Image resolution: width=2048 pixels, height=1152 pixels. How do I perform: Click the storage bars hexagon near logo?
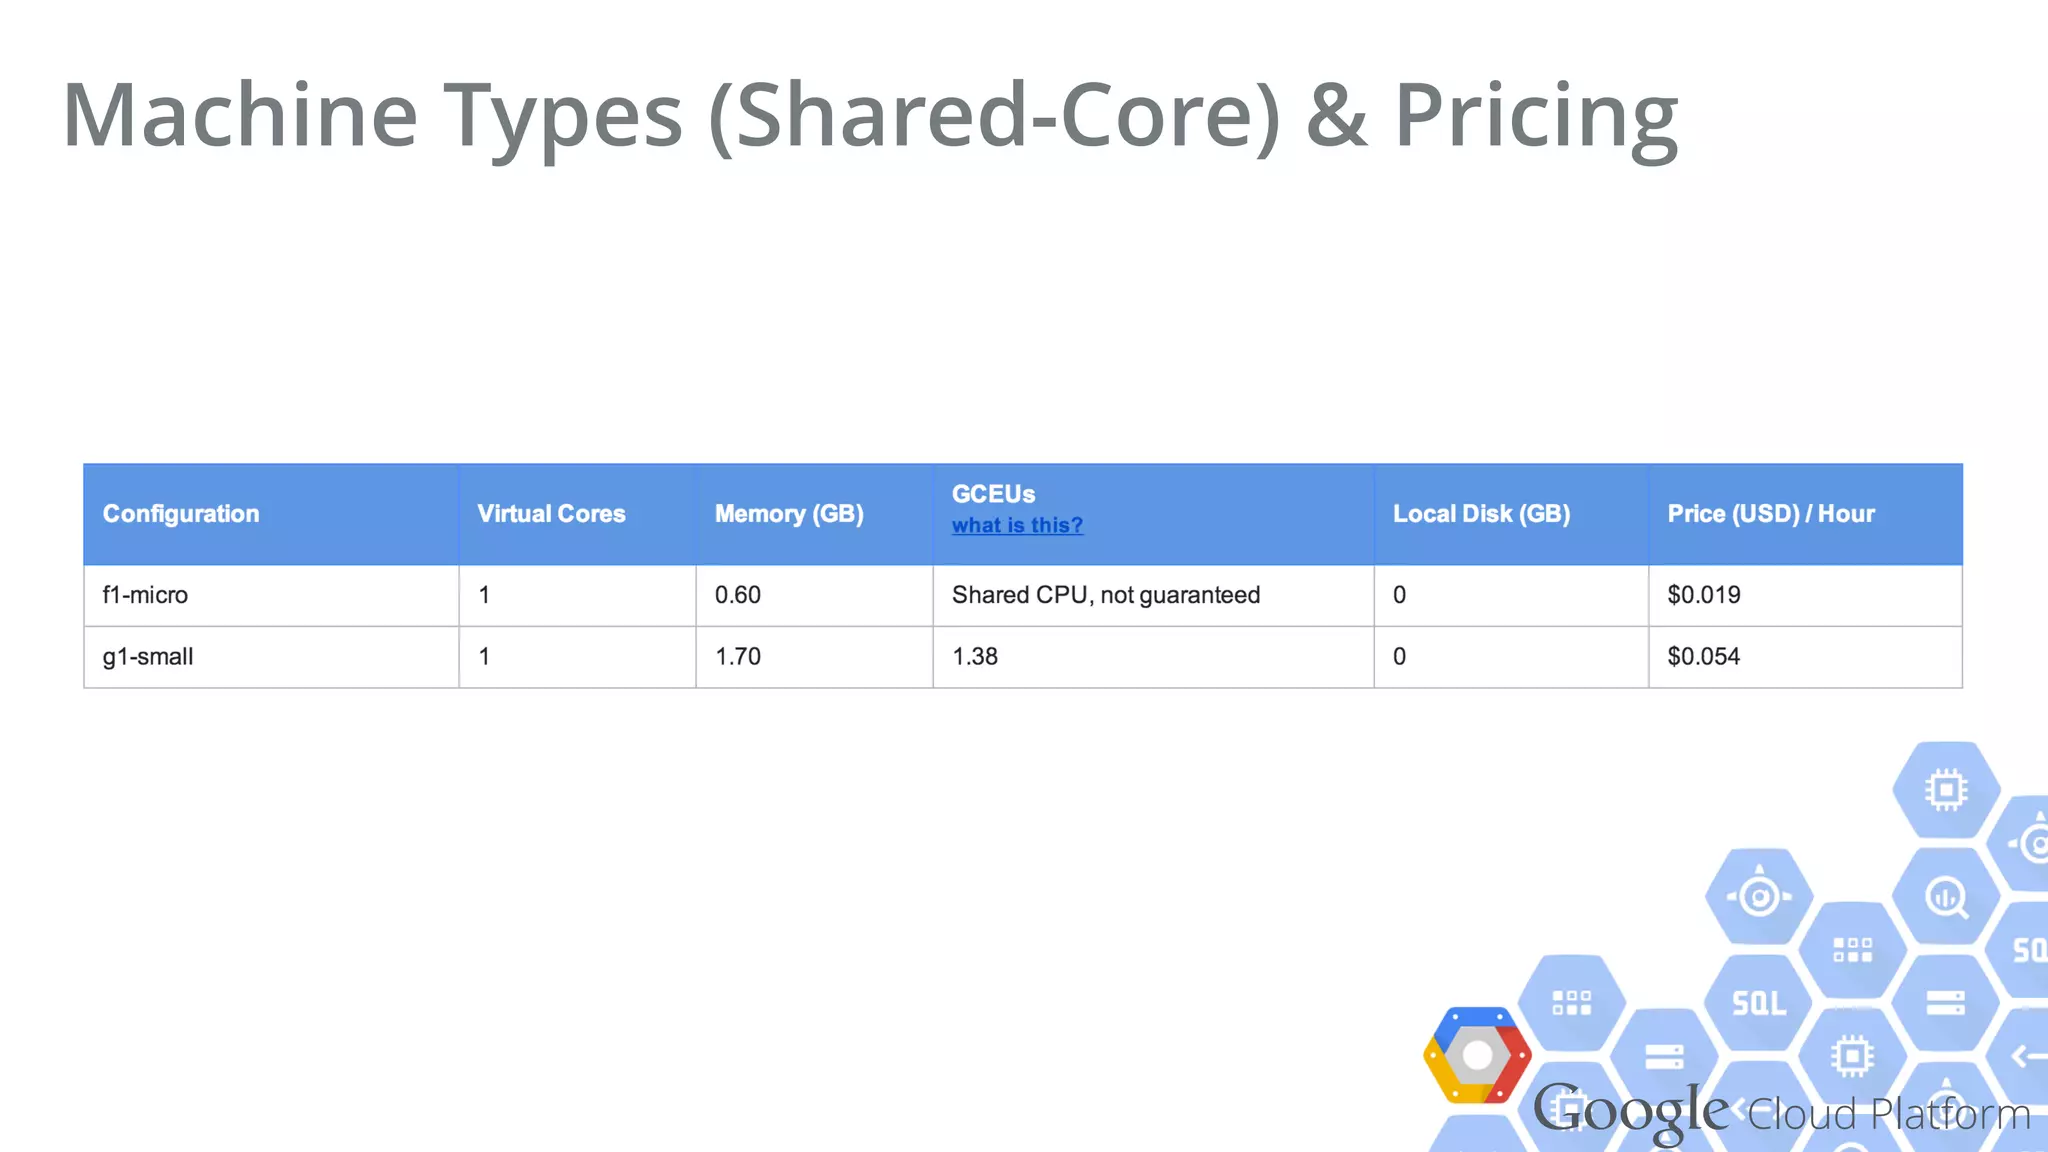1664,1057
